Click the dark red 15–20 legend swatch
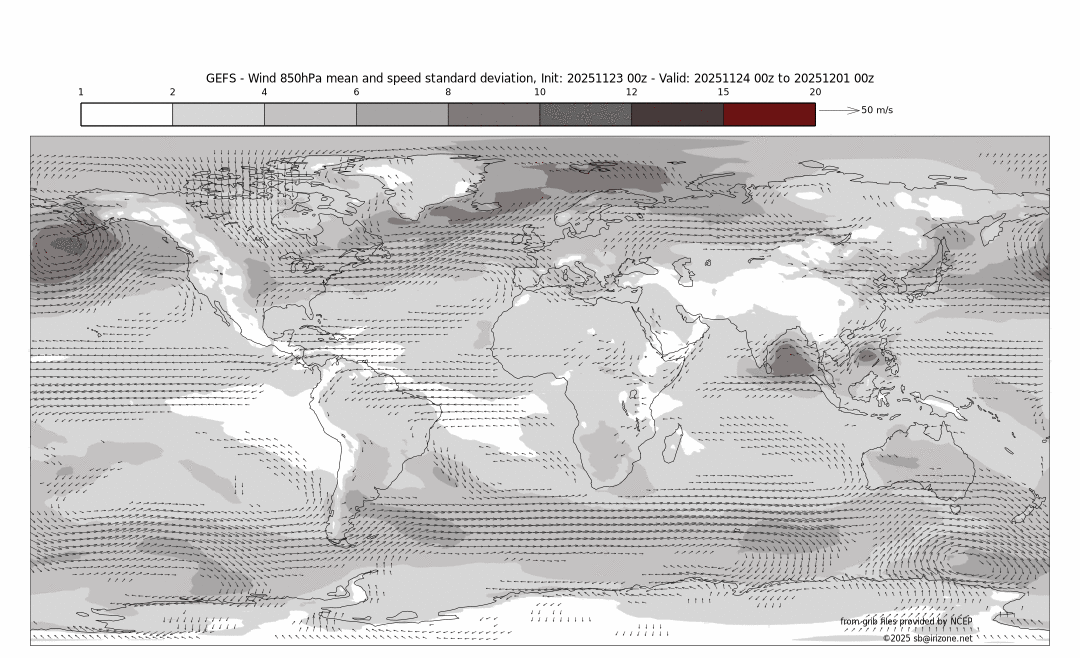This screenshot has height=658, width=1080. (x=769, y=114)
